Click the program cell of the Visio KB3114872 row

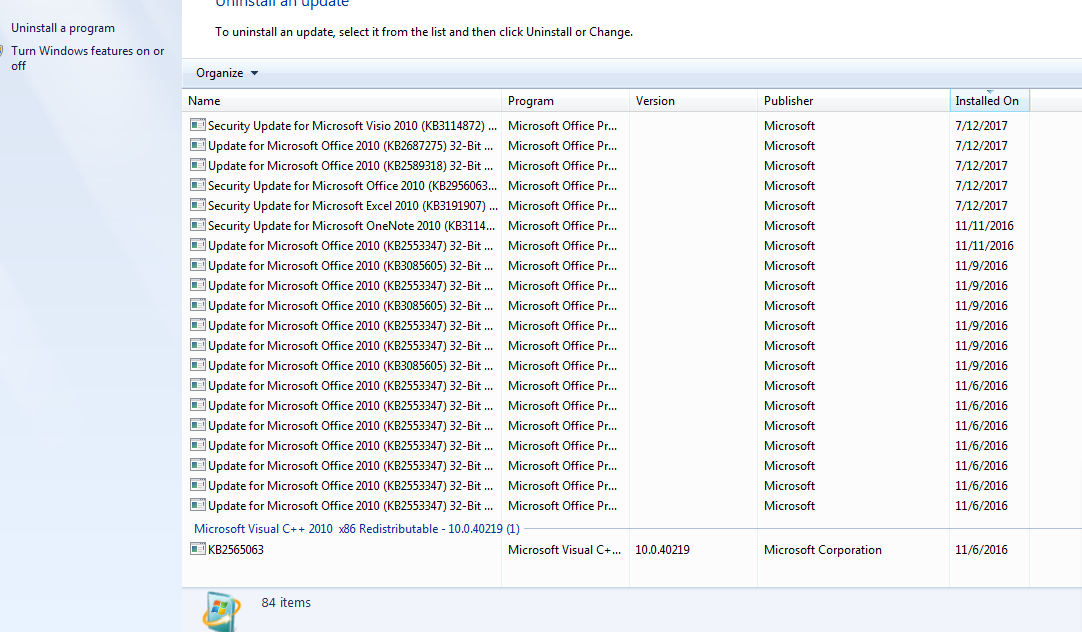562,126
